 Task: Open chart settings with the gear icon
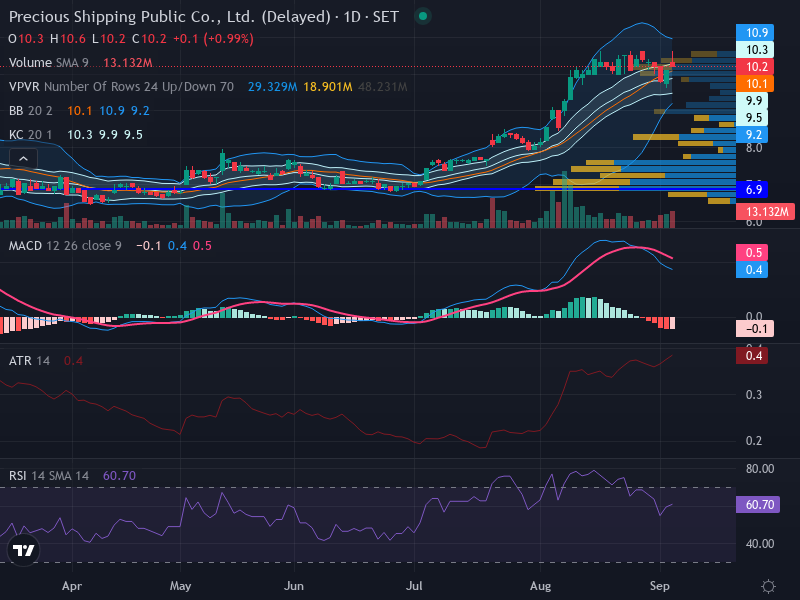pos(768,586)
